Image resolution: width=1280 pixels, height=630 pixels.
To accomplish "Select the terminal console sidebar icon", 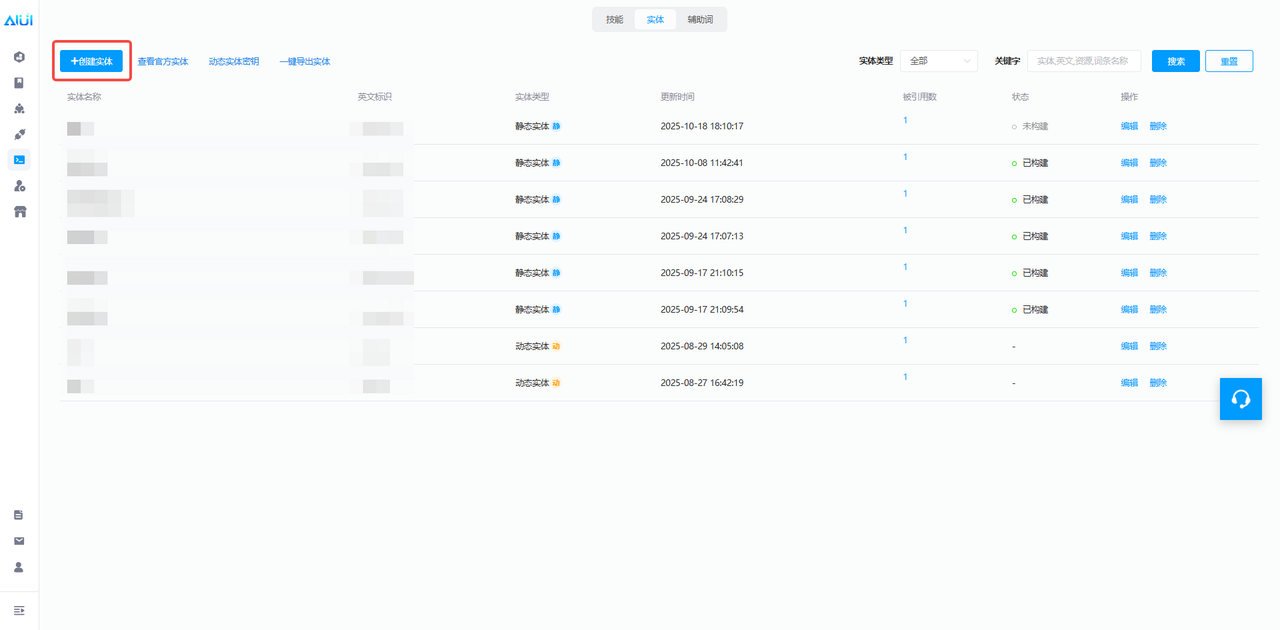I will pos(19,160).
